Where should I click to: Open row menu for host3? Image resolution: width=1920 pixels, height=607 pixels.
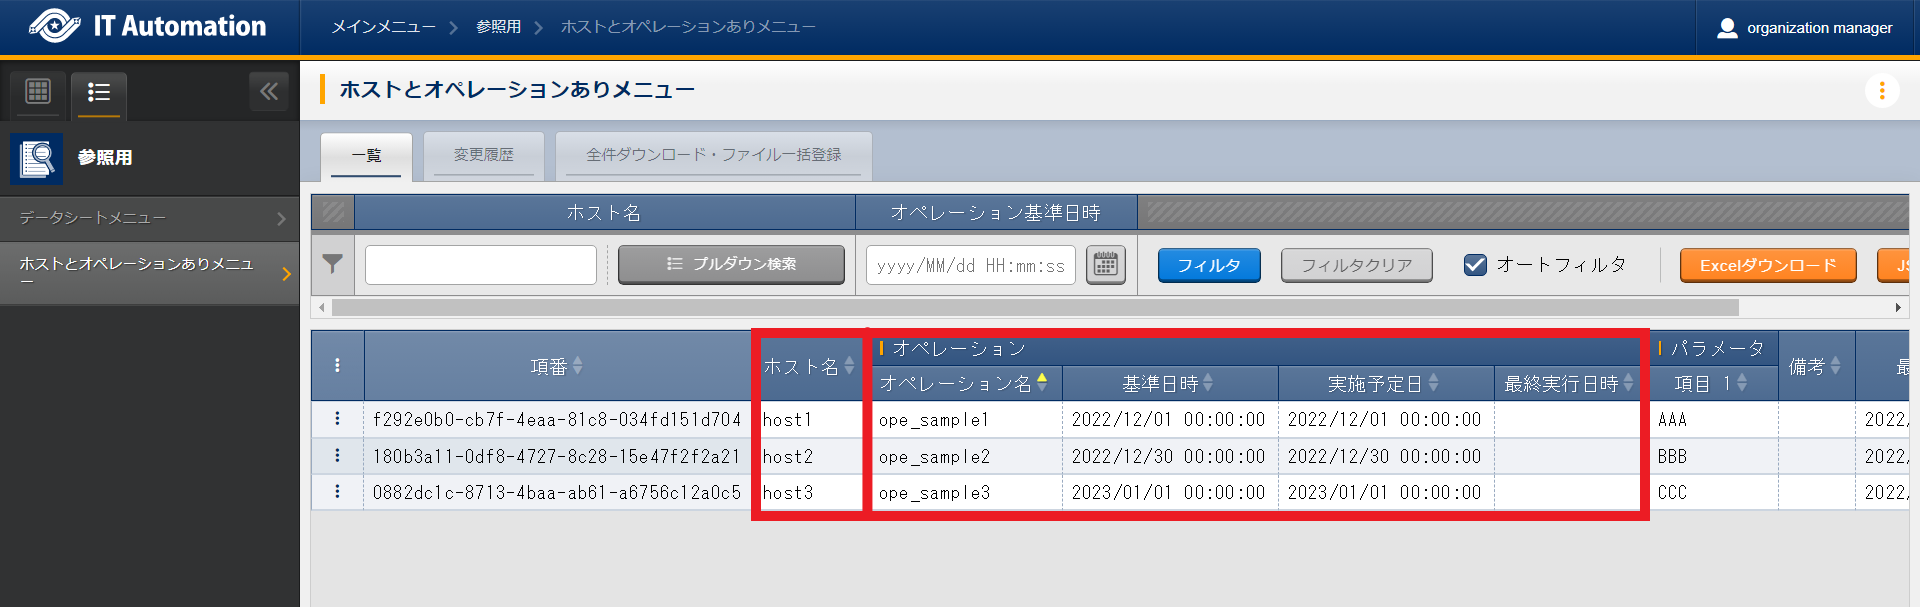pos(337,492)
